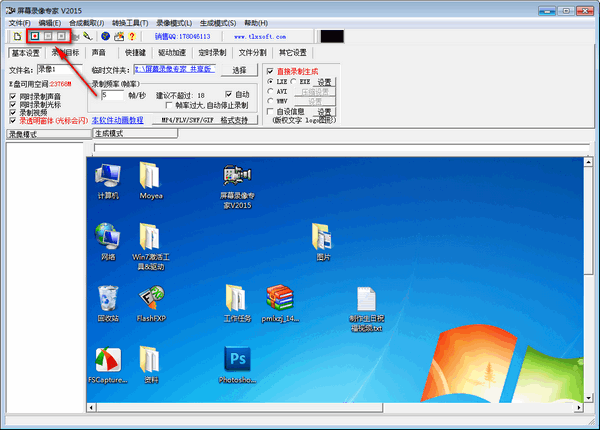Open the 文件(F) menu
600x430 pixels.
point(20,23)
